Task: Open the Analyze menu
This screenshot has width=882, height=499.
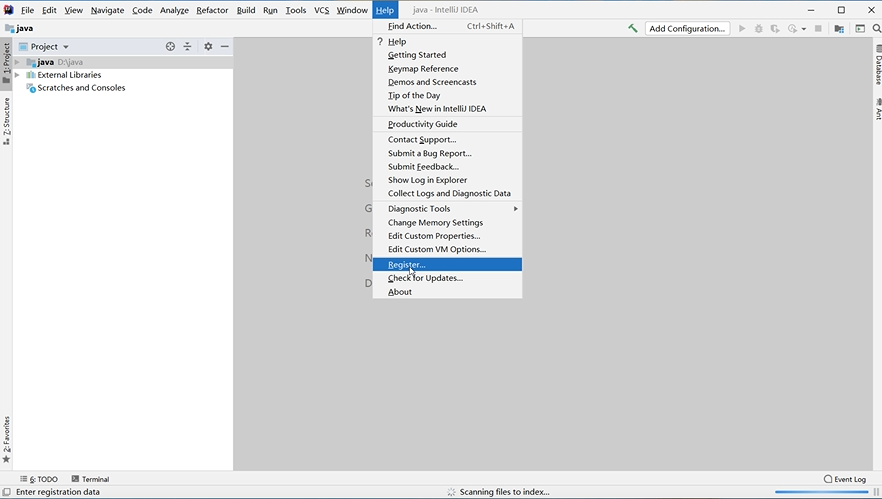Action: pyautogui.click(x=174, y=10)
